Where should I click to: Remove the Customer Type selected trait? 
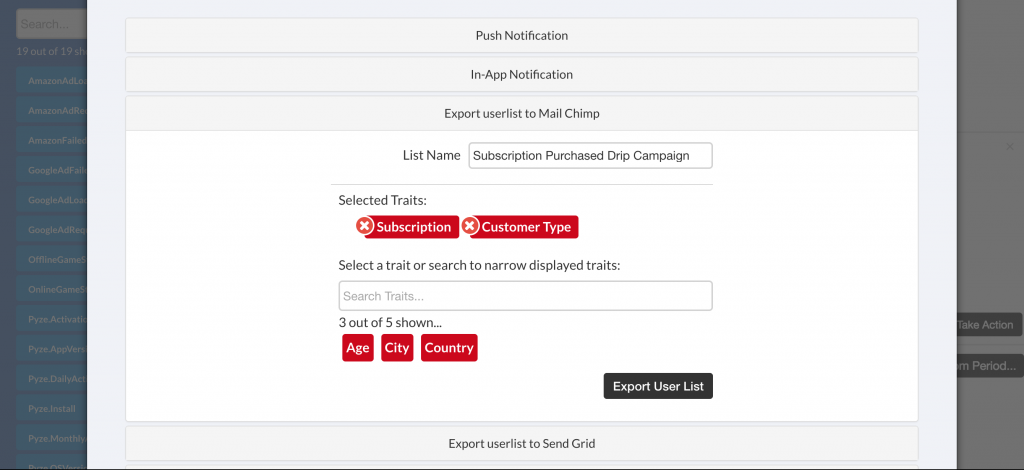(x=470, y=226)
